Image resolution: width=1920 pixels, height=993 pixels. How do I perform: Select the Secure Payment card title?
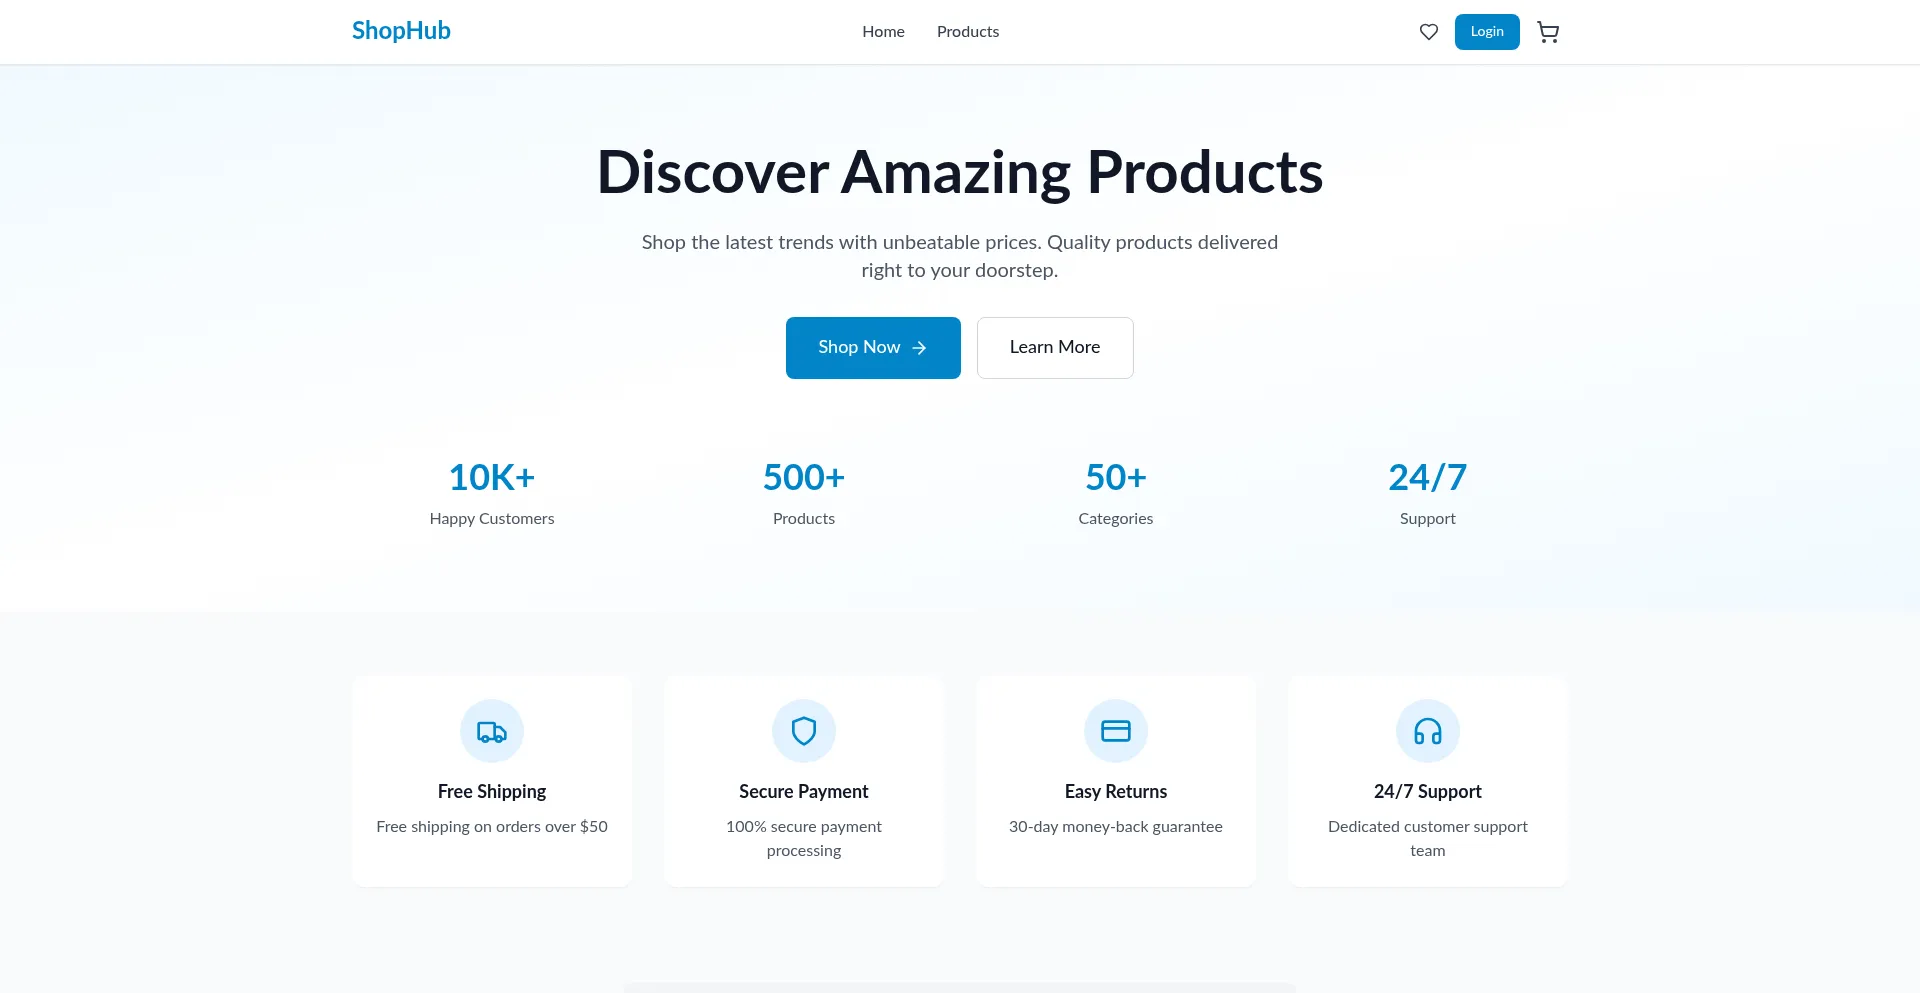click(804, 791)
